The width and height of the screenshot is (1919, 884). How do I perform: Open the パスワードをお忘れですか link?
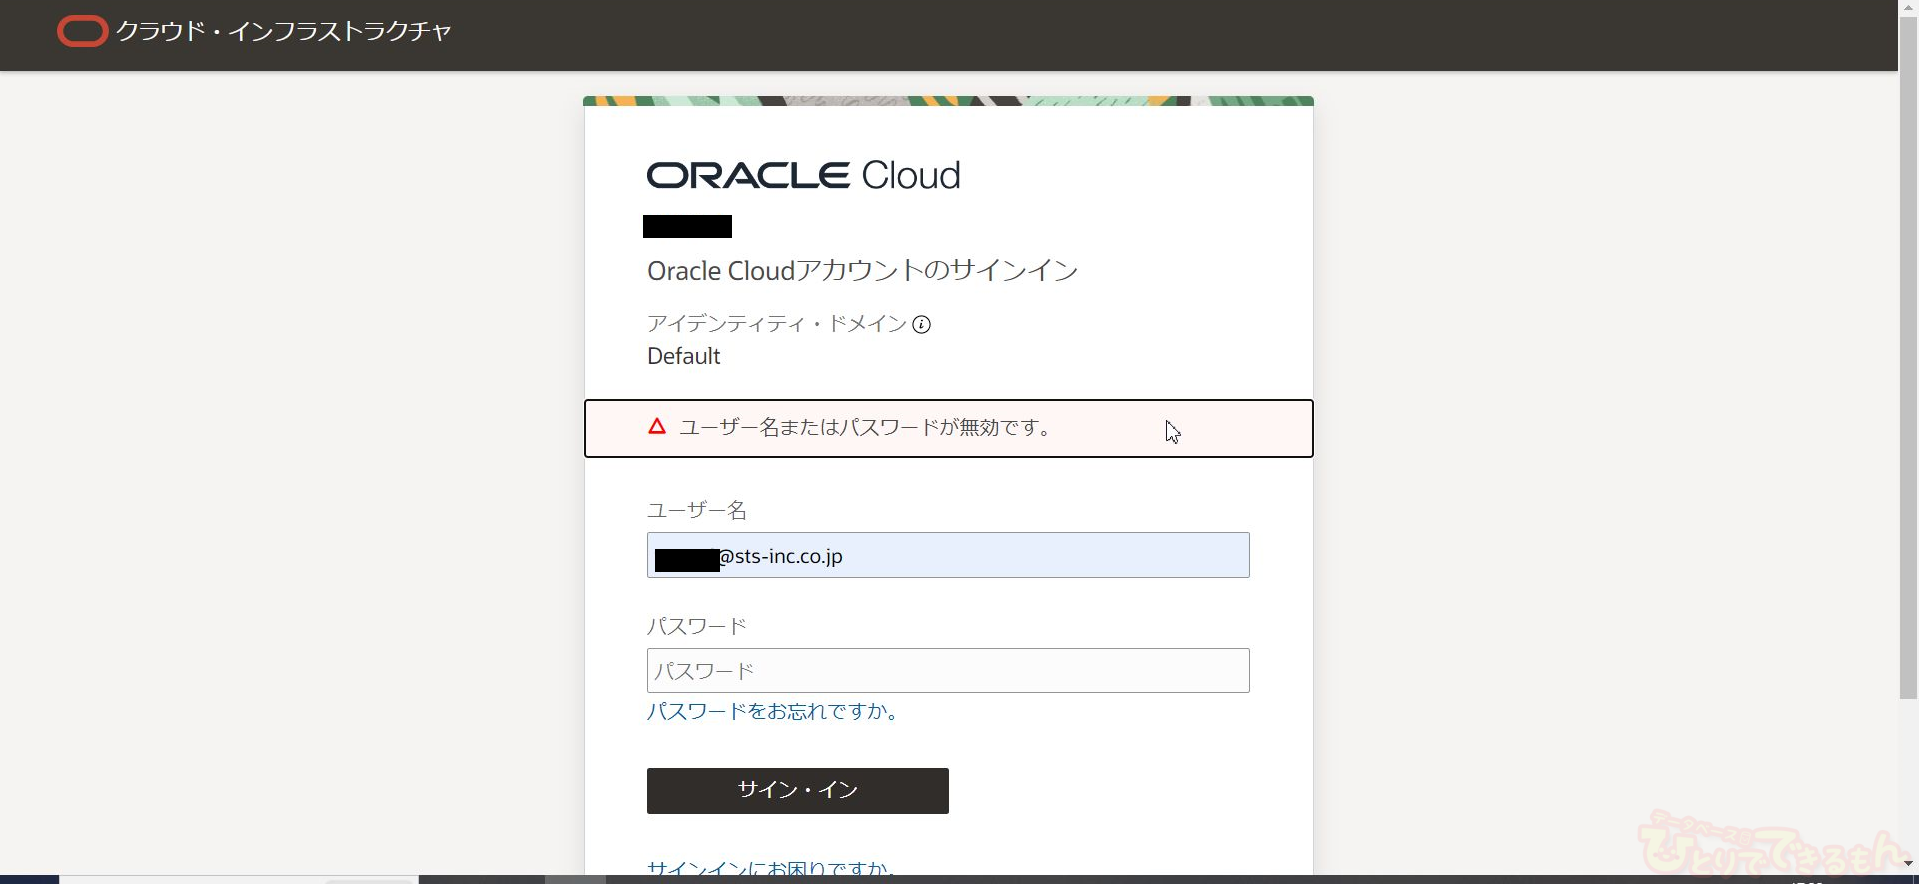pyautogui.click(x=773, y=711)
